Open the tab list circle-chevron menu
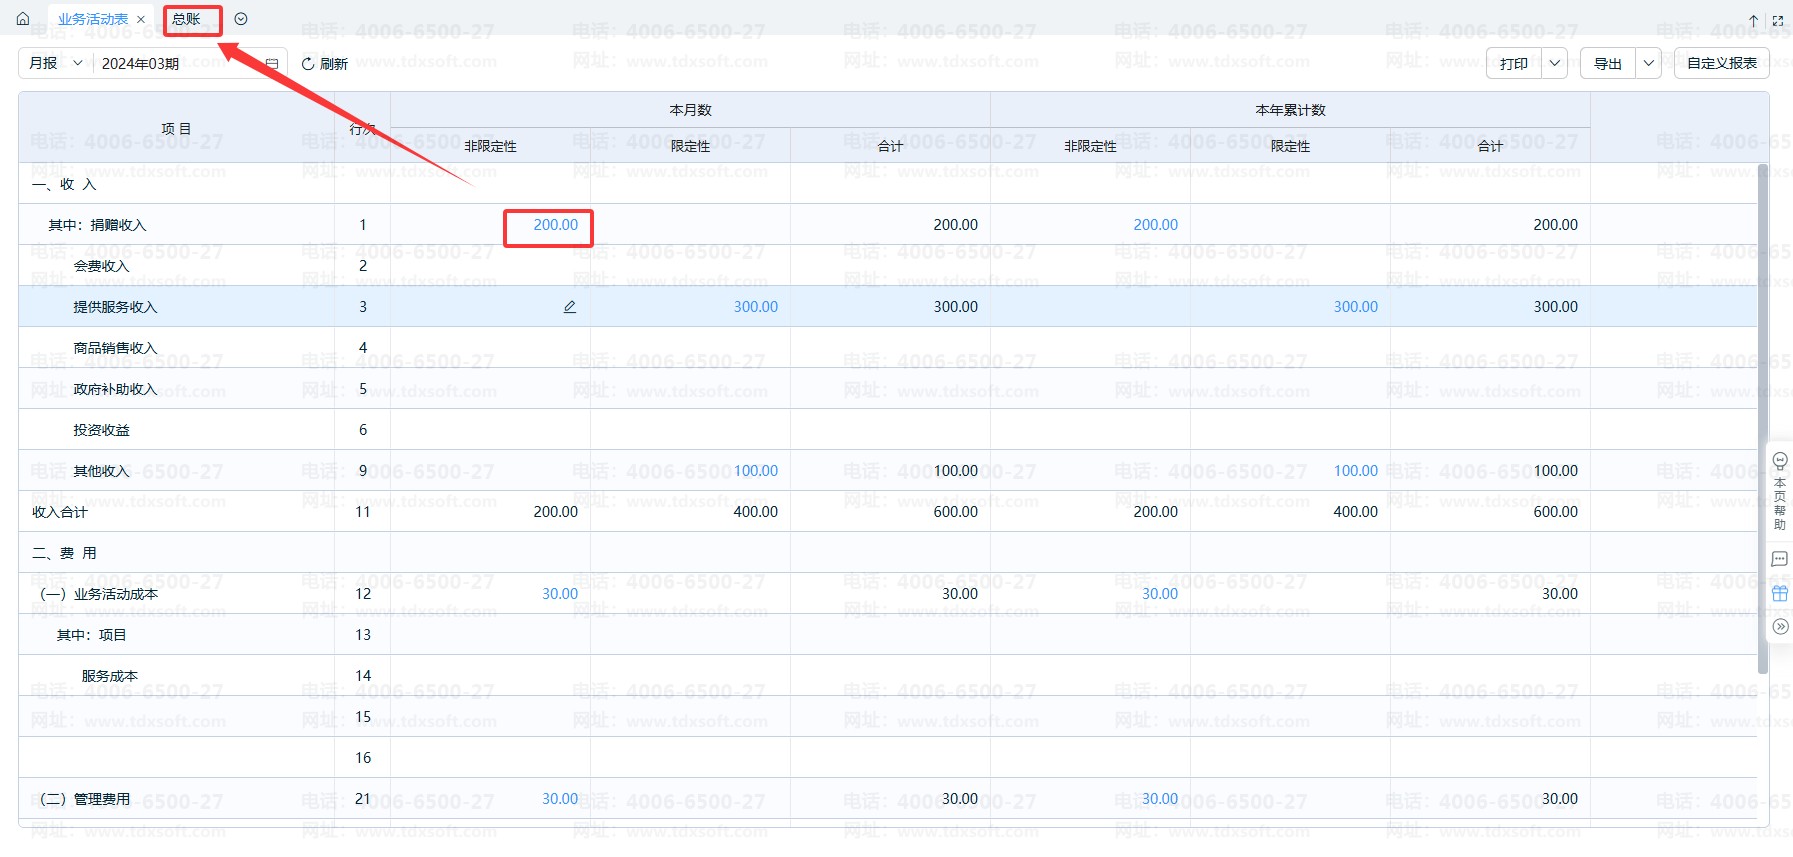 (241, 19)
